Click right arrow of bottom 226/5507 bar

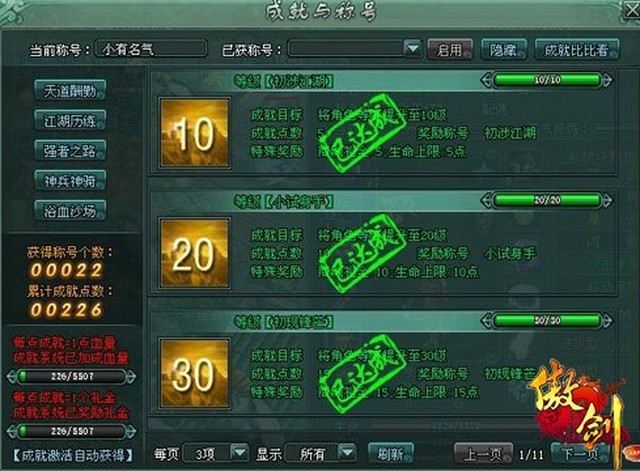[x=131, y=431]
